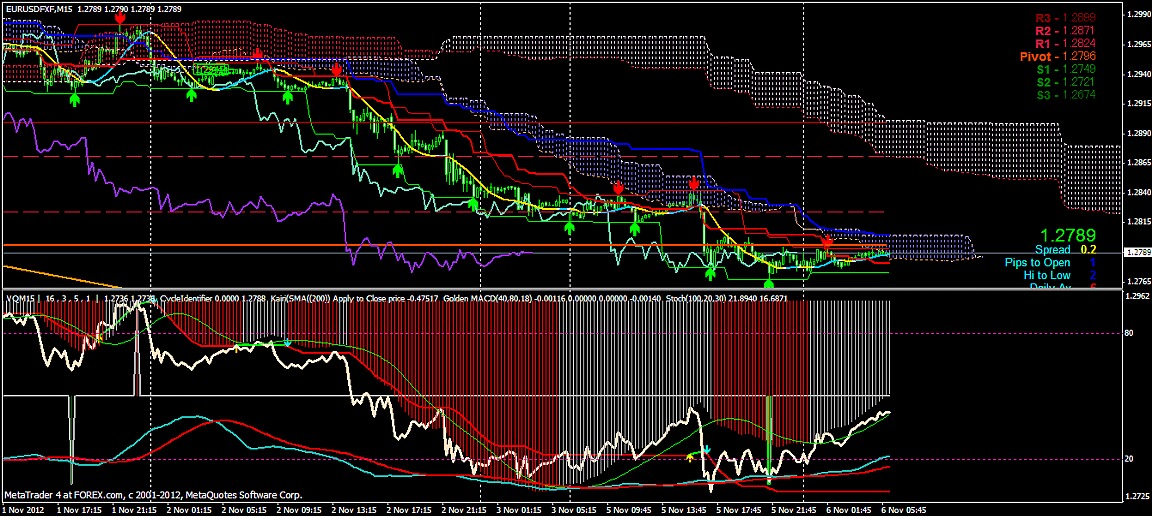The image size is (1152, 516).
Task: Click the 2 Nov 13:15 time axis label
Action: coord(355,509)
